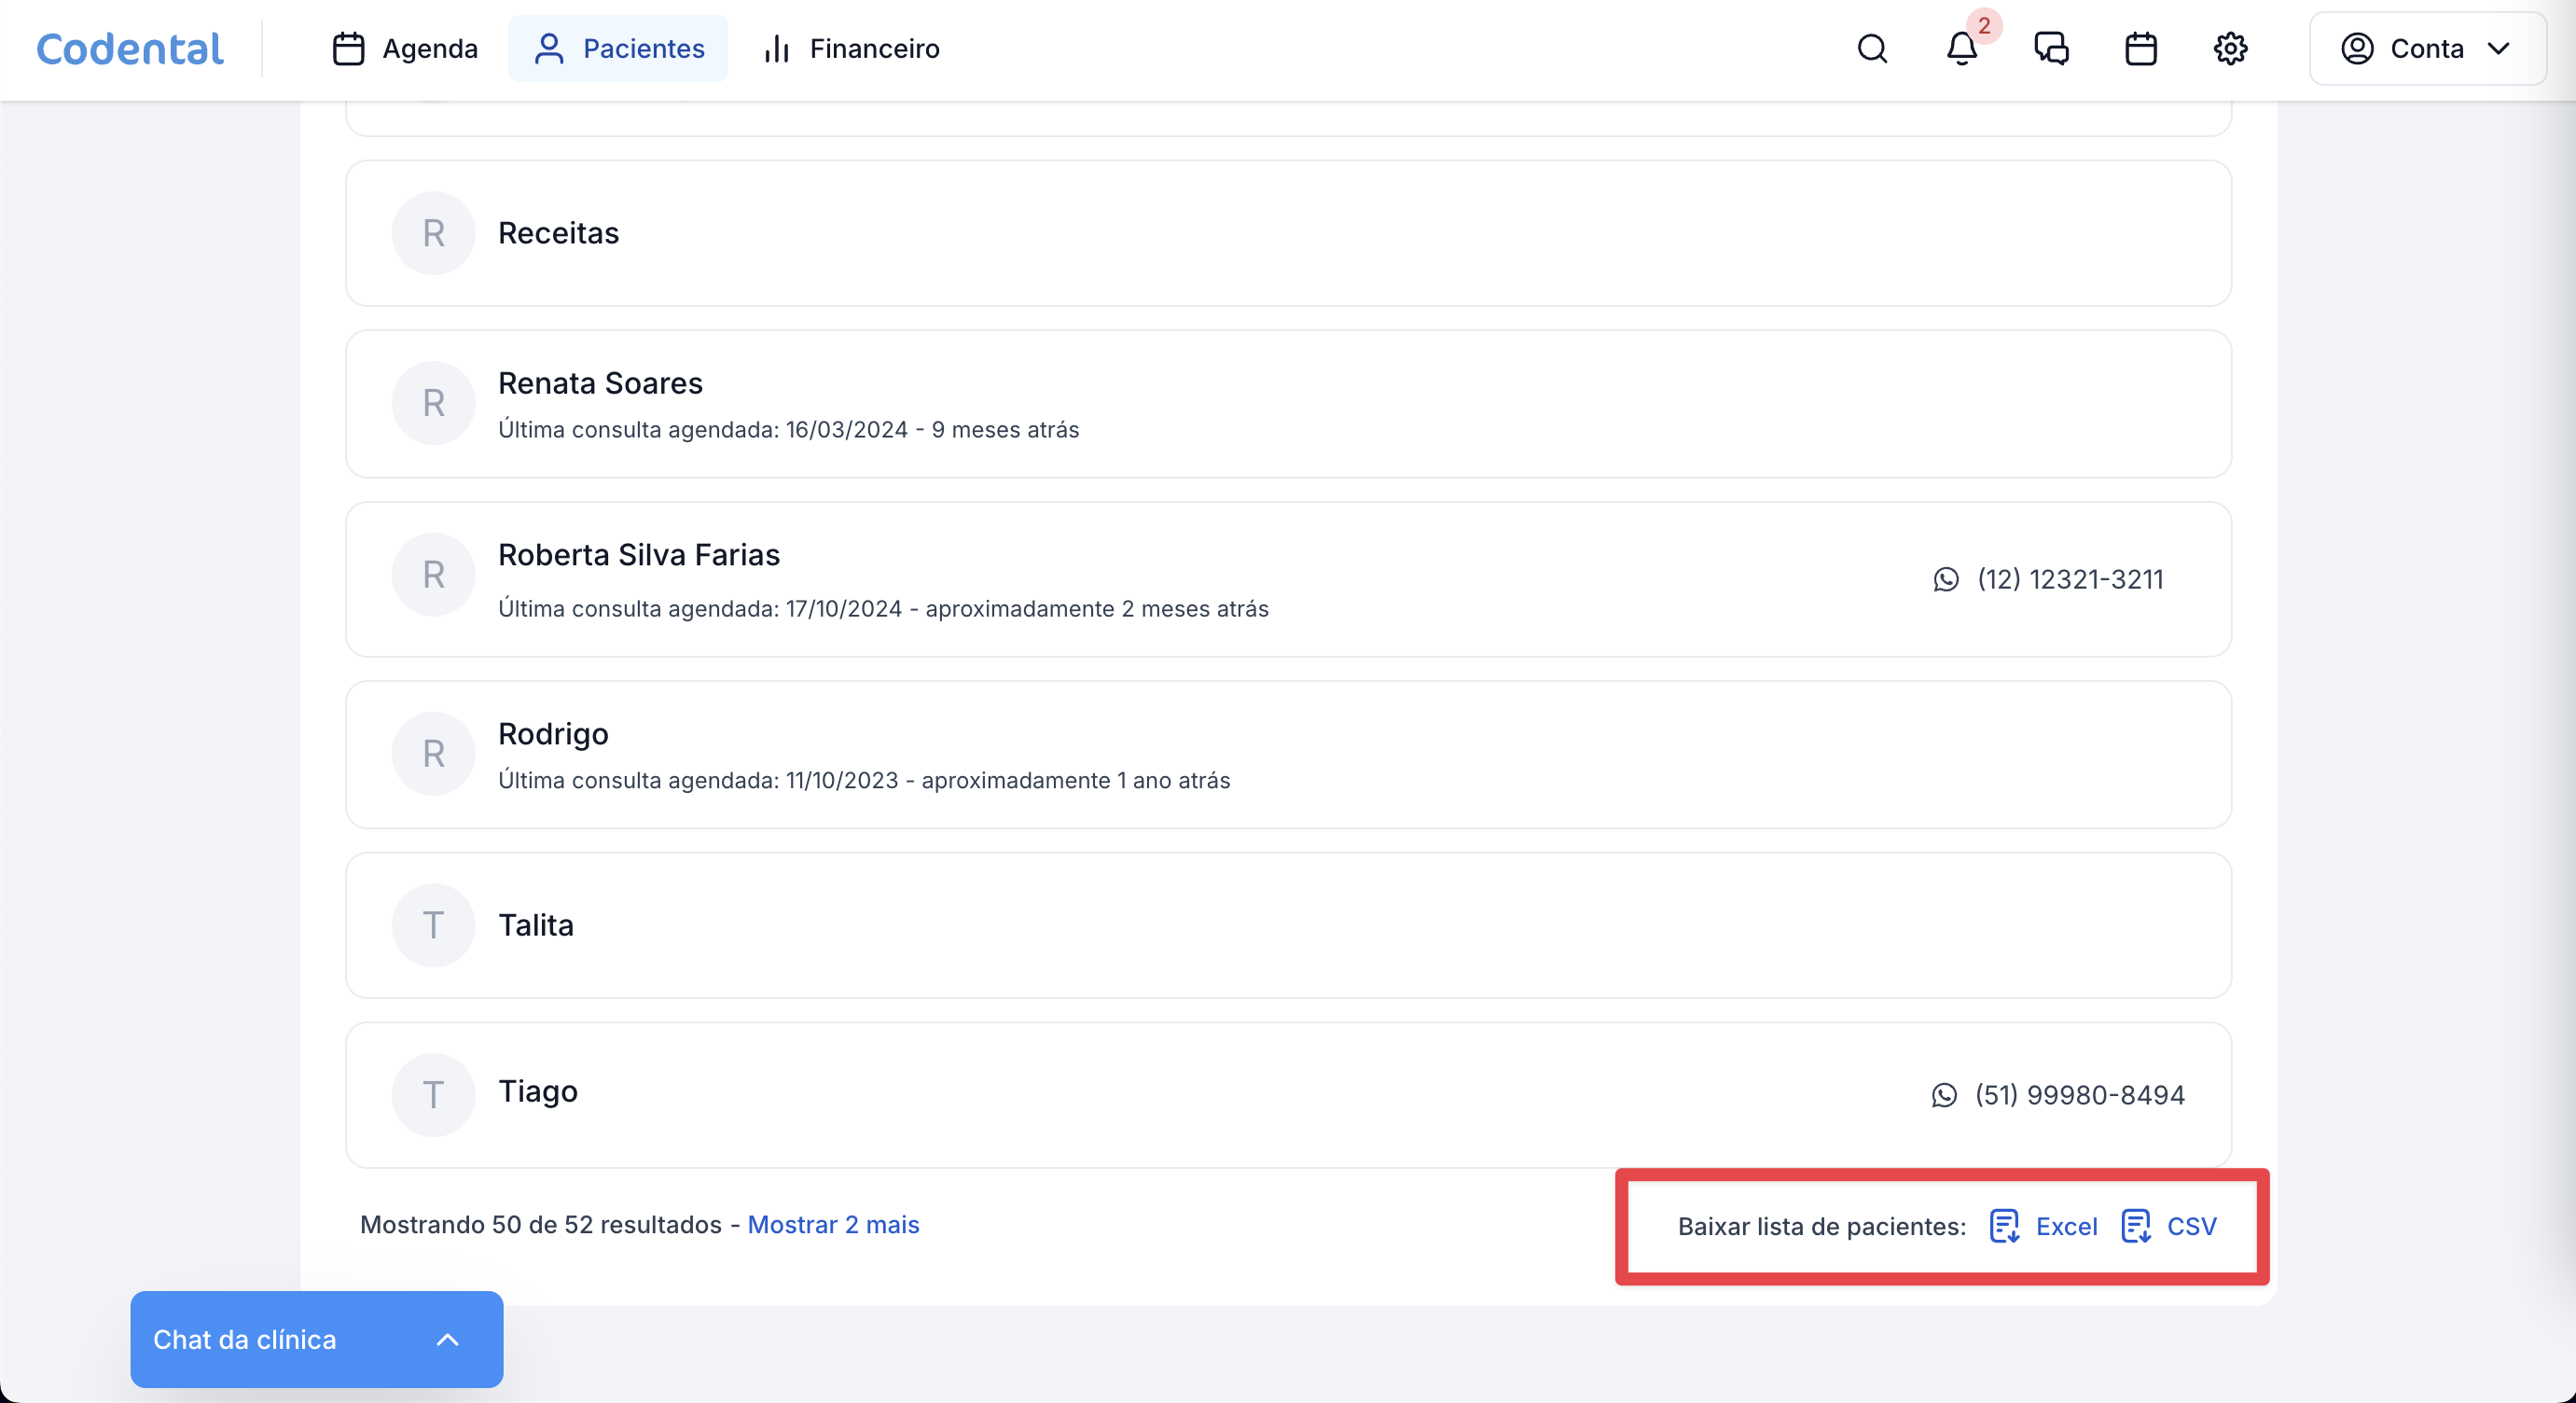
Task: Click WhatsApp icon next to Roberta's phone
Action: tap(1946, 579)
